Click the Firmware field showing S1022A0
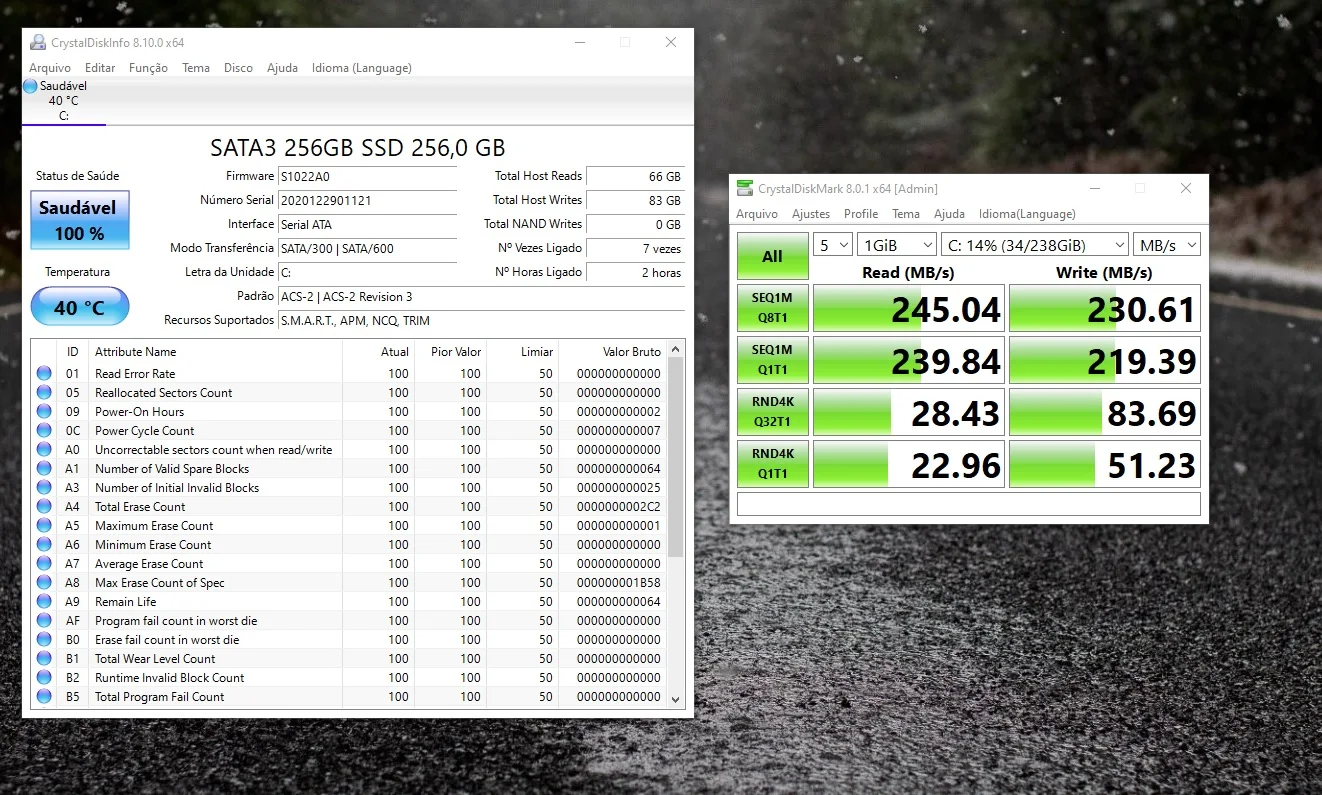The image size is (1322, 795). 367,176
